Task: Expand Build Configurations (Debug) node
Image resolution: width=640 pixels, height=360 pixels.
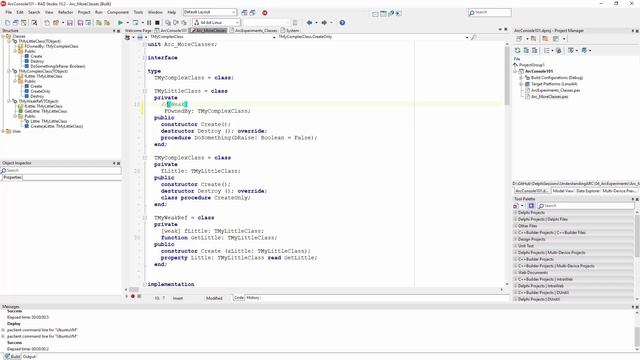Action: pyautogui.click(x=521, y=78)
